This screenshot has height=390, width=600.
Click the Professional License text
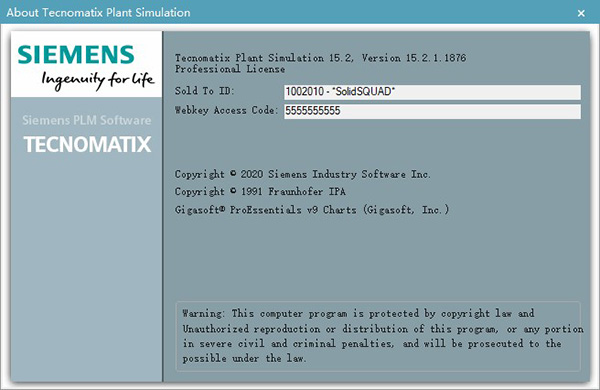pyautogui.click(x=230, y=69)
